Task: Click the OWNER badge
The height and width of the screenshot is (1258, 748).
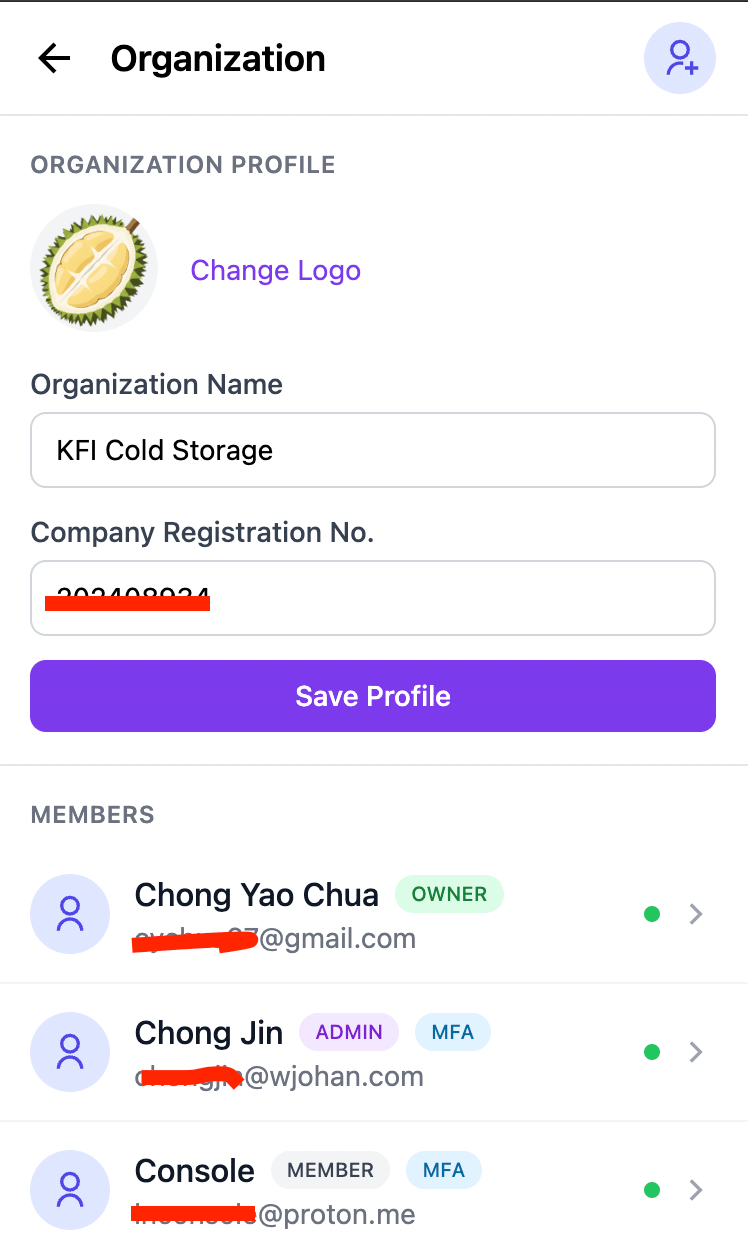Action: pyautogui.click(x=449, y=894)
